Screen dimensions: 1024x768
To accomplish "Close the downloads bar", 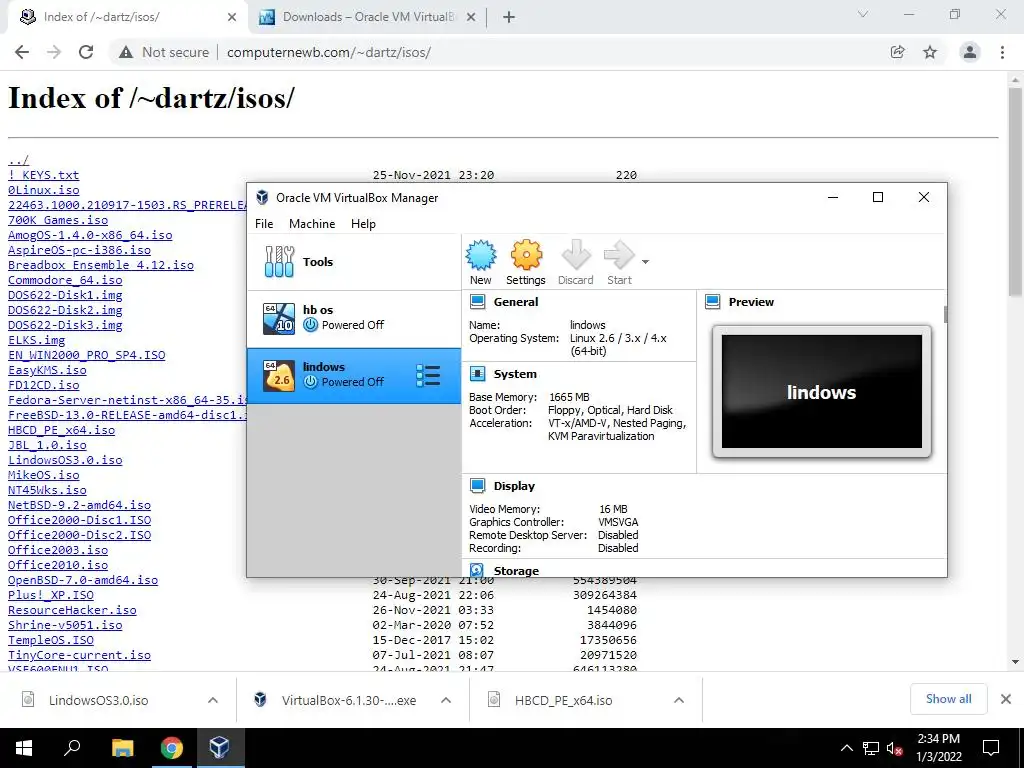I will [1006, 699].
